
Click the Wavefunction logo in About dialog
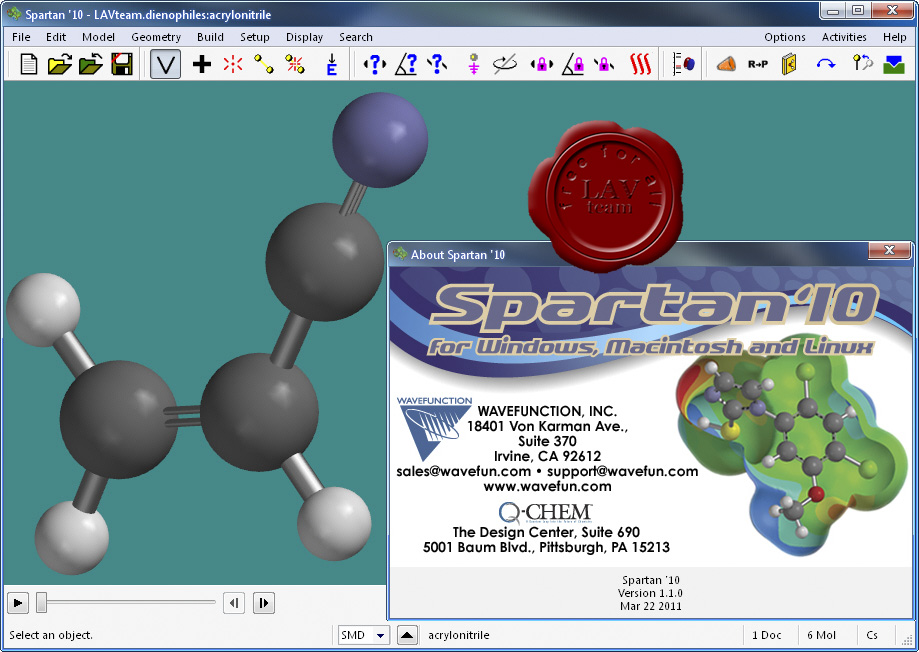pos(434,428)
